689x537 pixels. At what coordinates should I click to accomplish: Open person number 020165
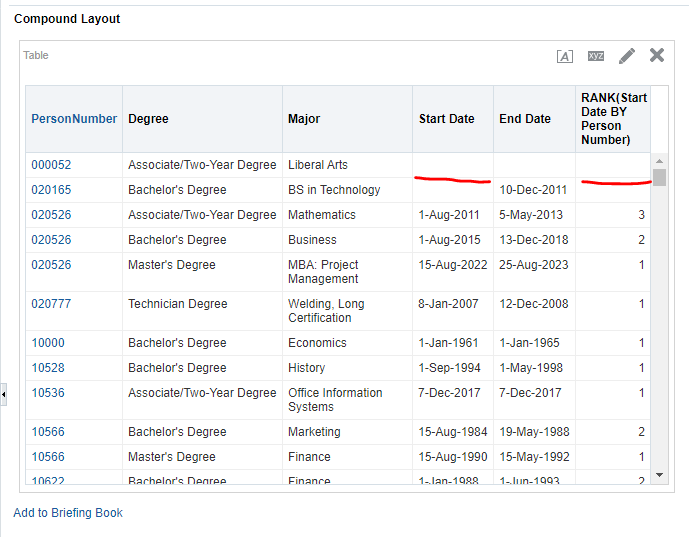click(x=51, y=190)
